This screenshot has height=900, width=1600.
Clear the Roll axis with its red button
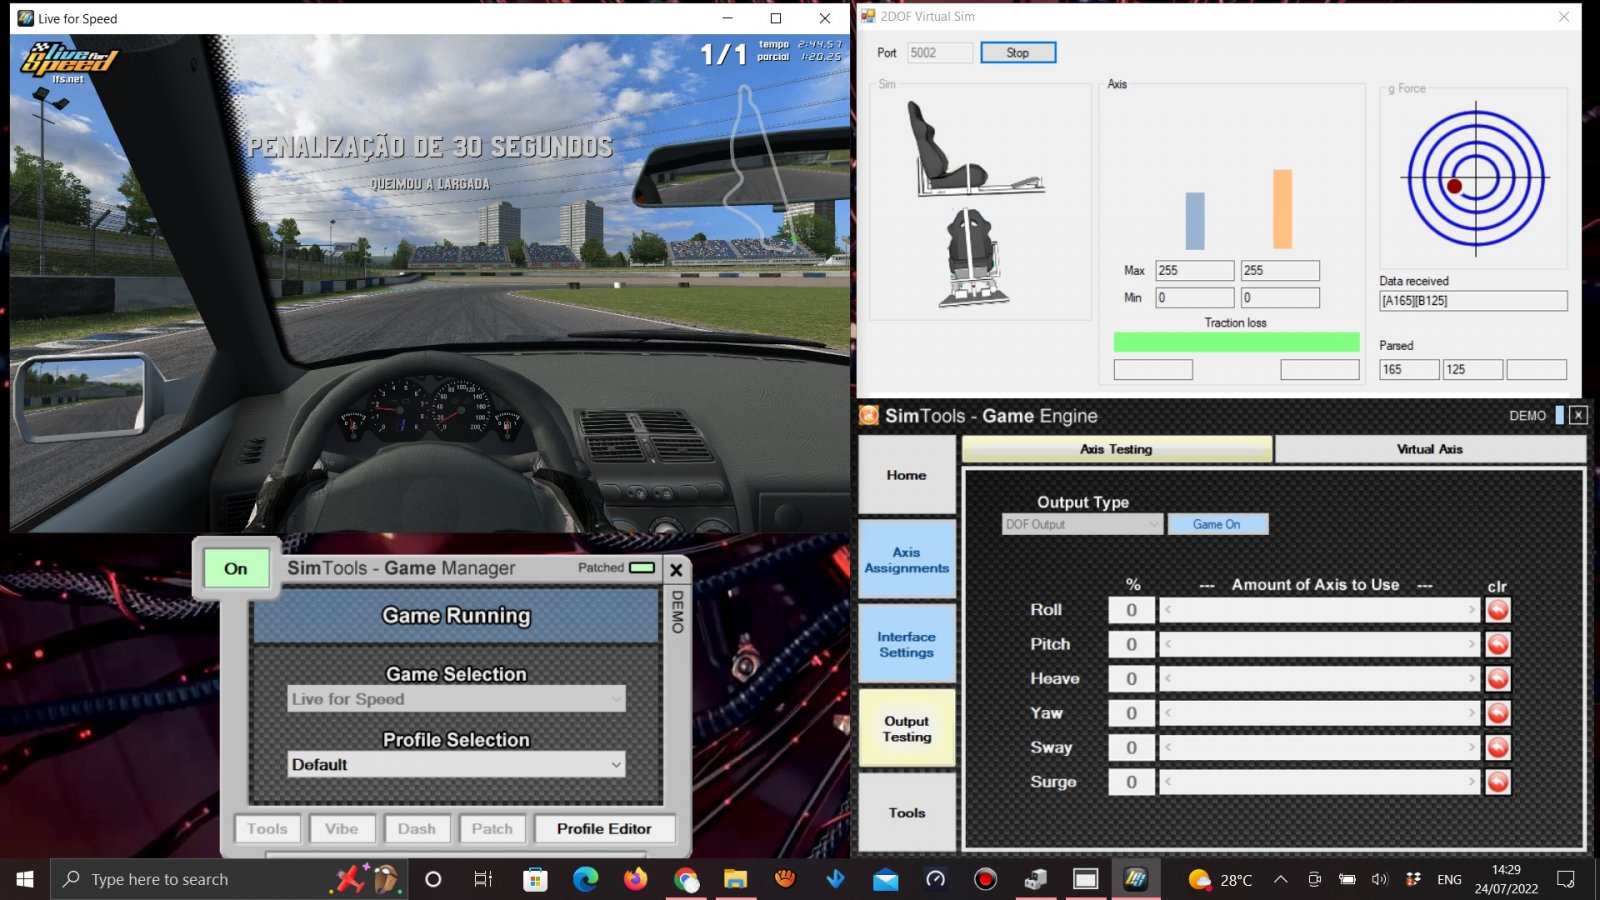1497,610
